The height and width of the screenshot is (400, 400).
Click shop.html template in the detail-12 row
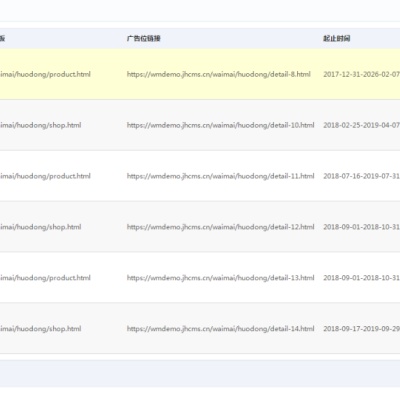click(x=40, y=227)
